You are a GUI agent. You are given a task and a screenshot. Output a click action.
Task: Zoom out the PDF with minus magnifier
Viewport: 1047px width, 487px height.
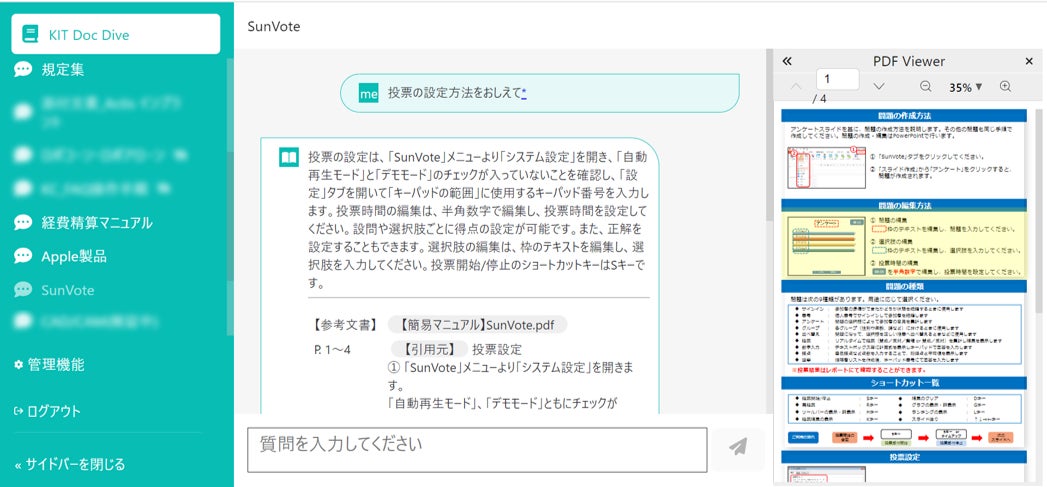925,86
